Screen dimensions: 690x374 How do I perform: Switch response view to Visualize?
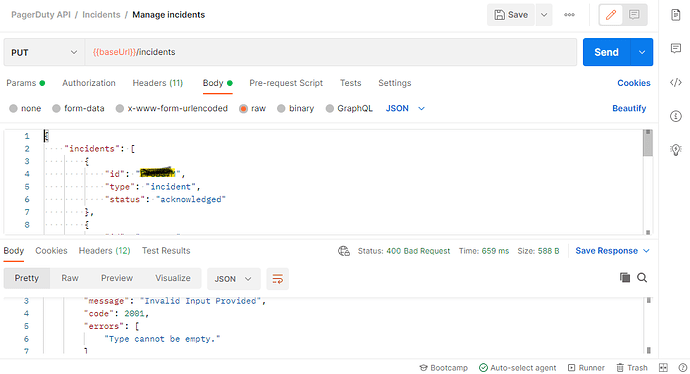click(x=172, y=279)
